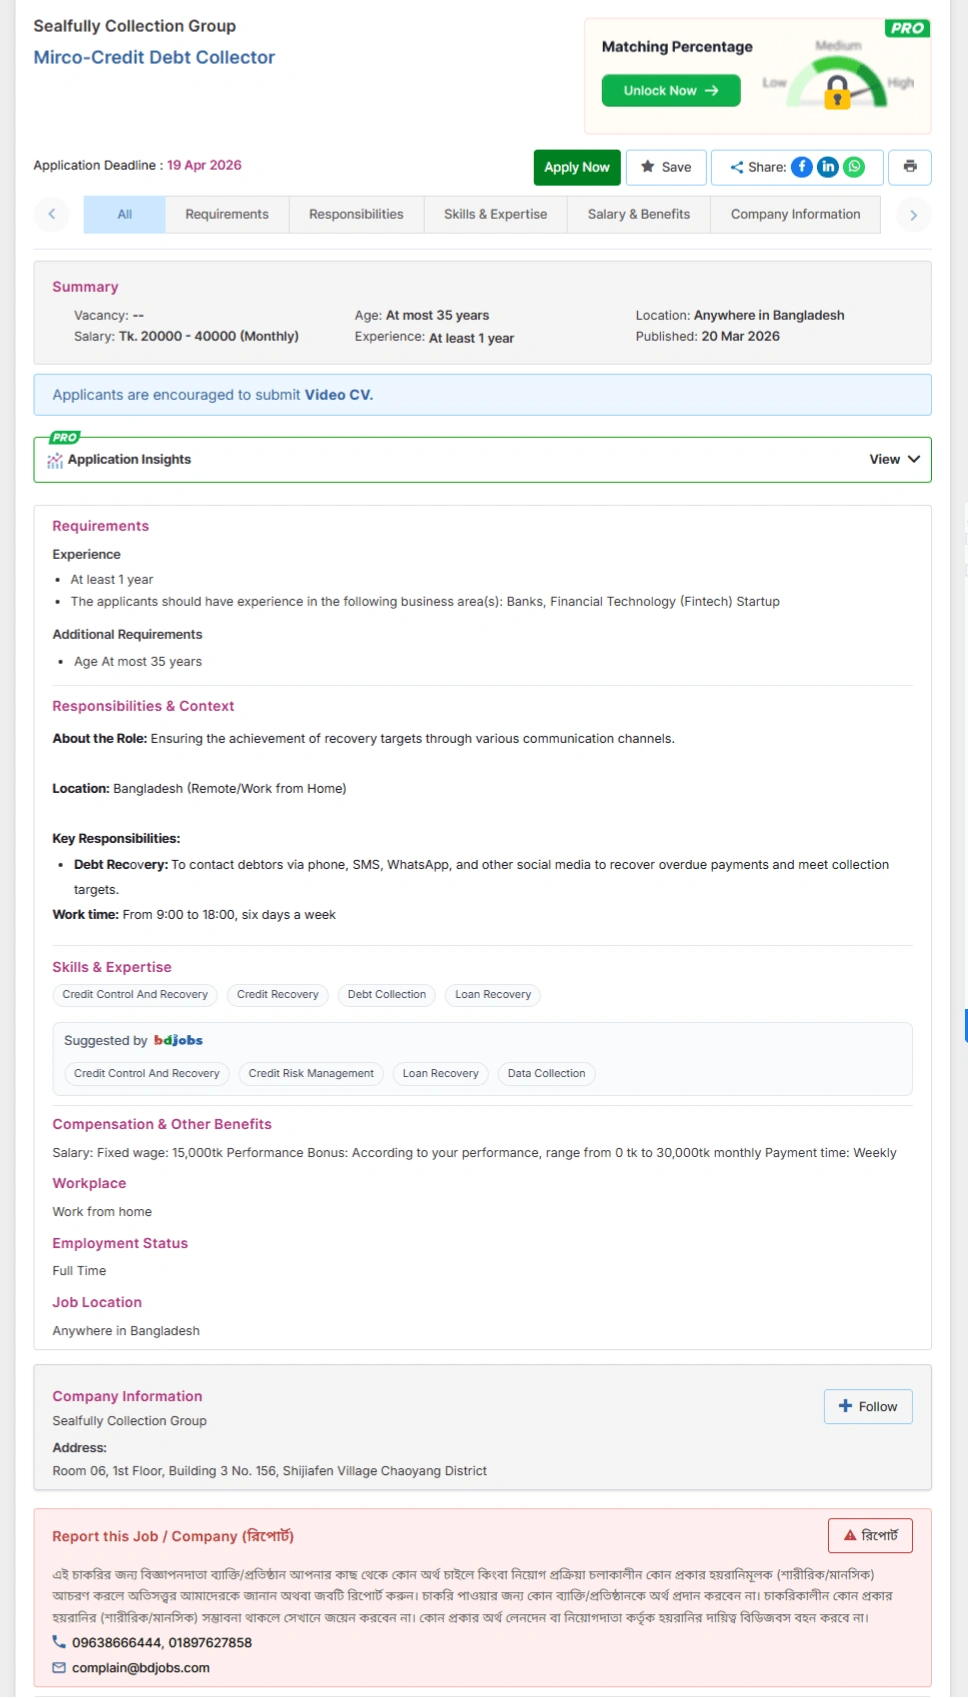The image size is (968, 1698).
Task: Select suggested Data Collection tag
Action: point(546,1074)
